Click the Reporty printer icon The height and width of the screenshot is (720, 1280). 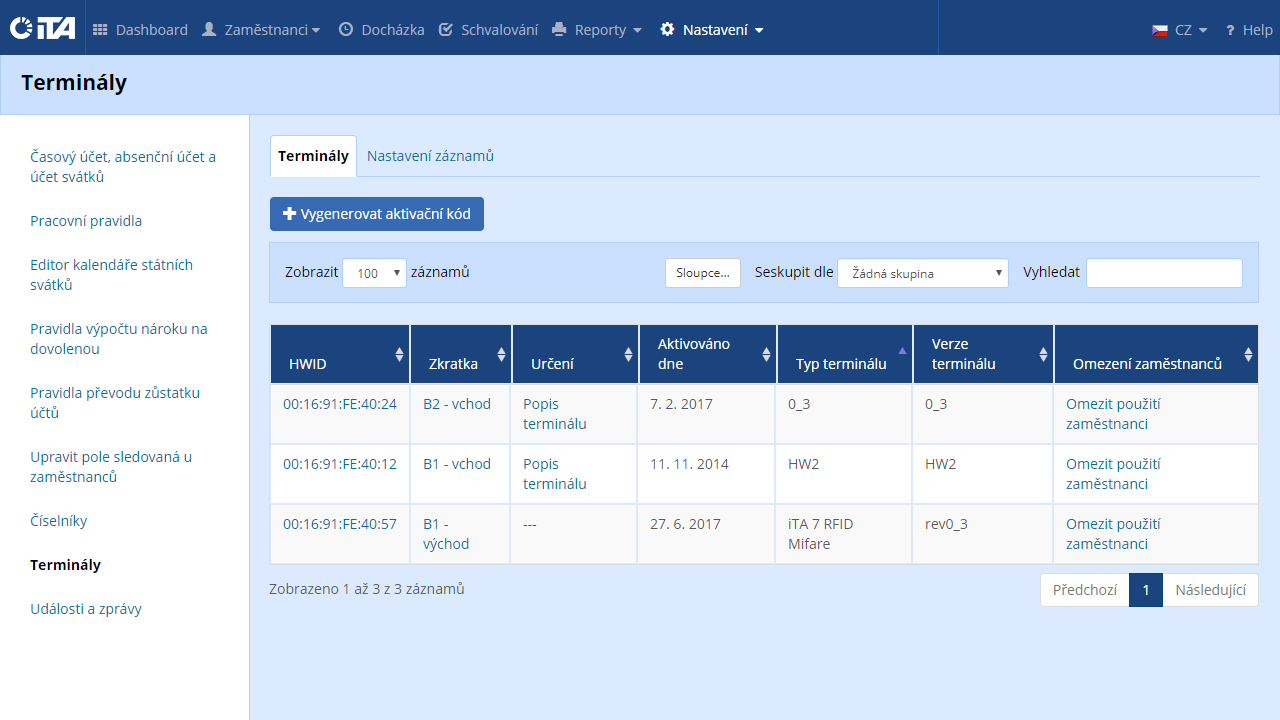(559, 30)
